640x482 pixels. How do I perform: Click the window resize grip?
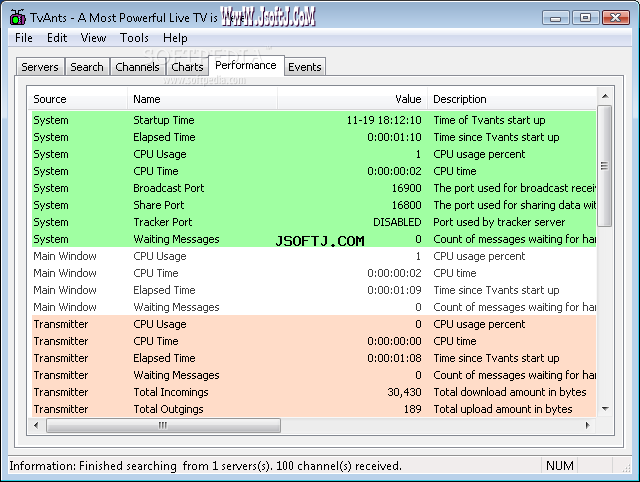[x=626, y=468]
